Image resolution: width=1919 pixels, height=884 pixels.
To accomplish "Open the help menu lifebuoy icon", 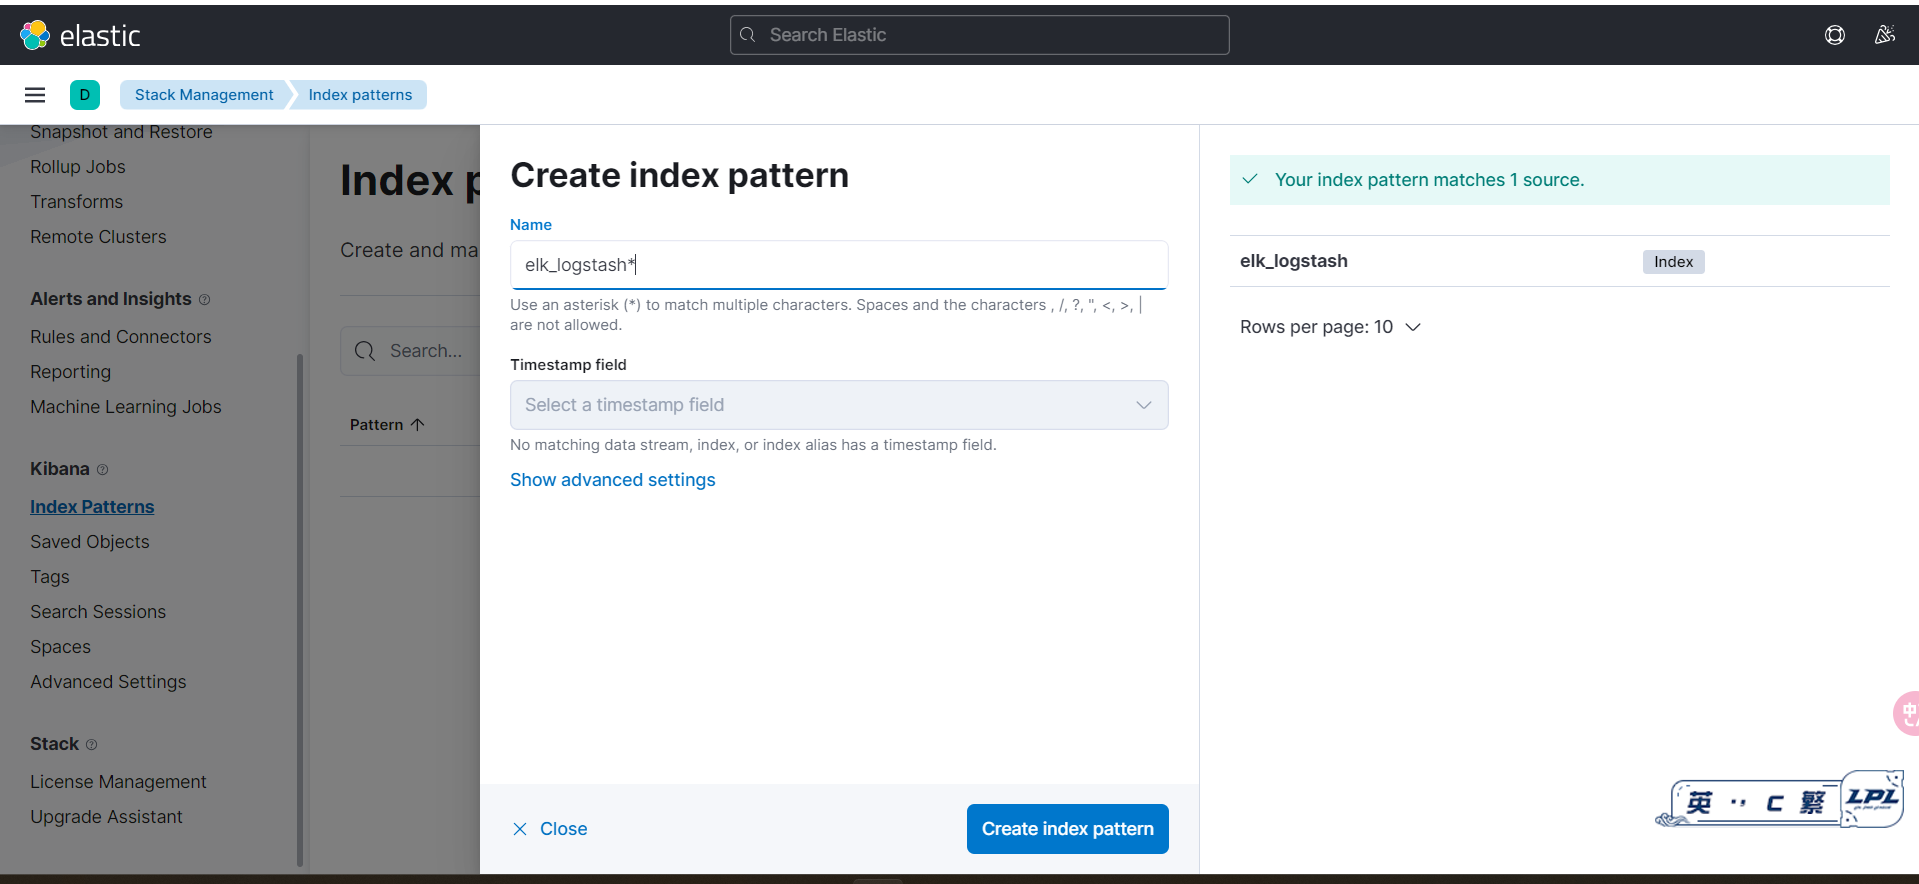I will pos(1835,35).
